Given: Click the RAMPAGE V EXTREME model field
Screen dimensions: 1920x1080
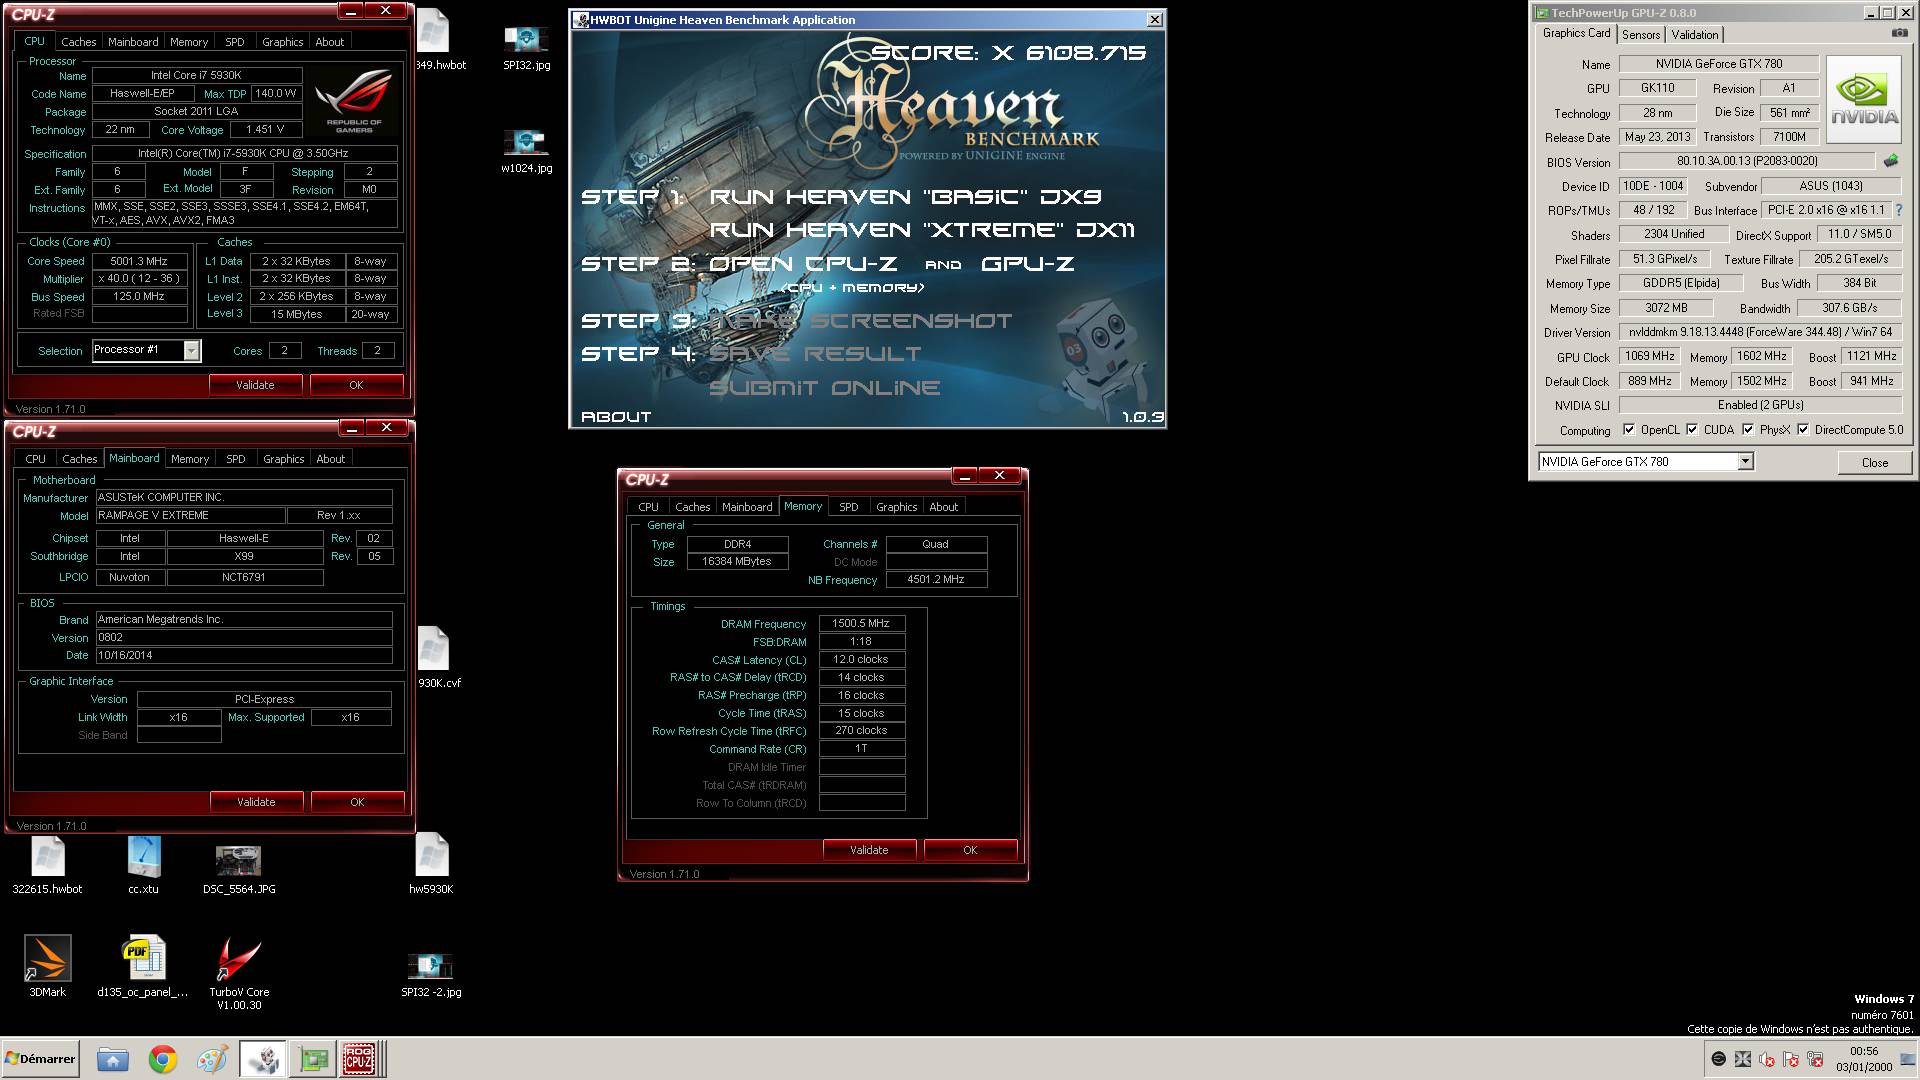Looking at the screenshot, I should tap(189, 515).
